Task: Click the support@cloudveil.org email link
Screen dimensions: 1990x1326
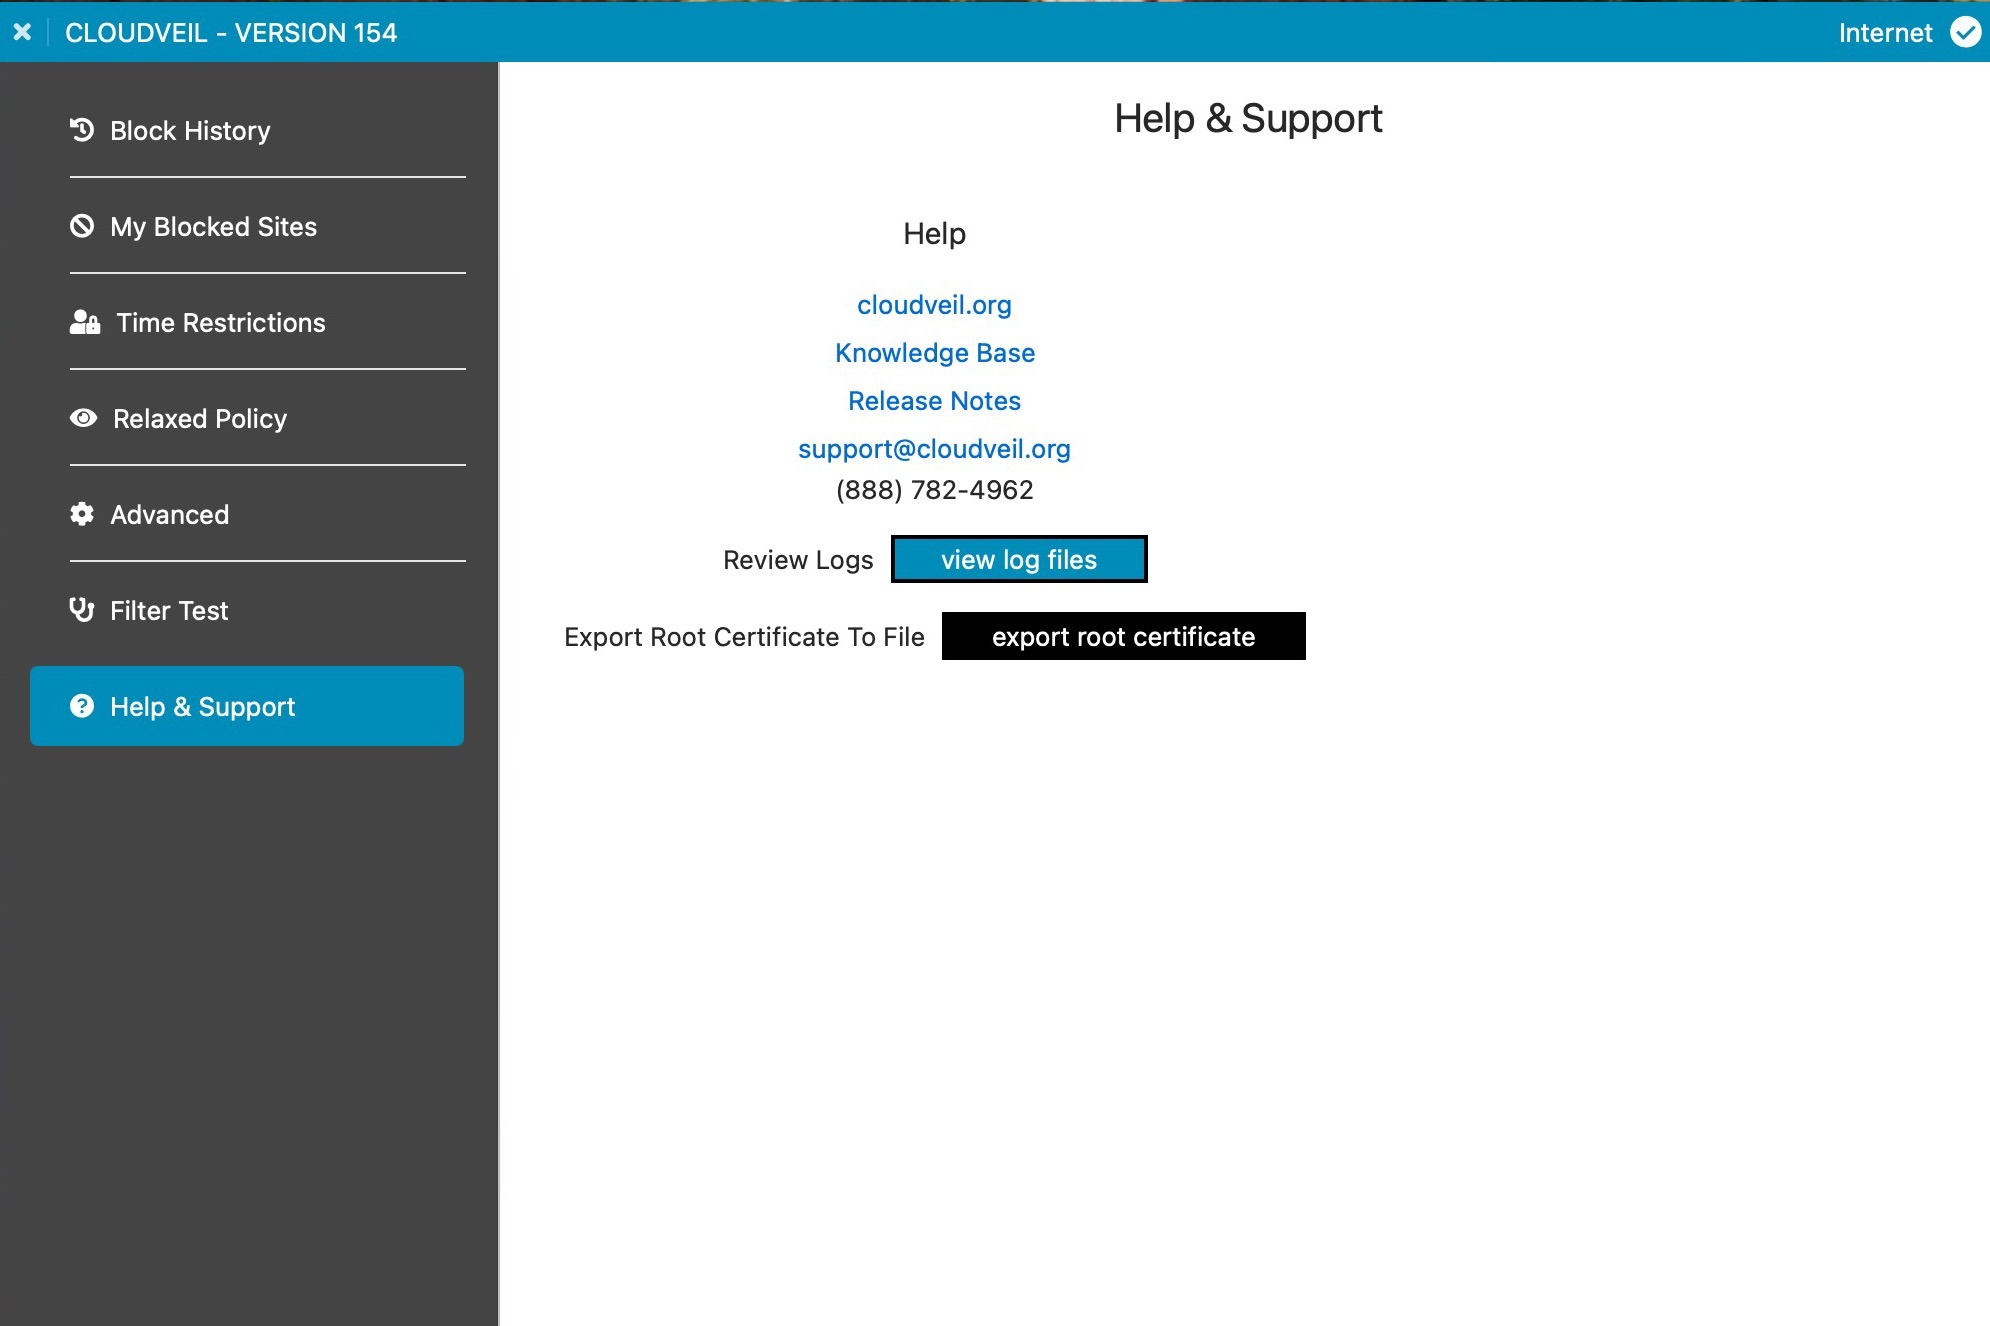Action: (x=934, y=449)
